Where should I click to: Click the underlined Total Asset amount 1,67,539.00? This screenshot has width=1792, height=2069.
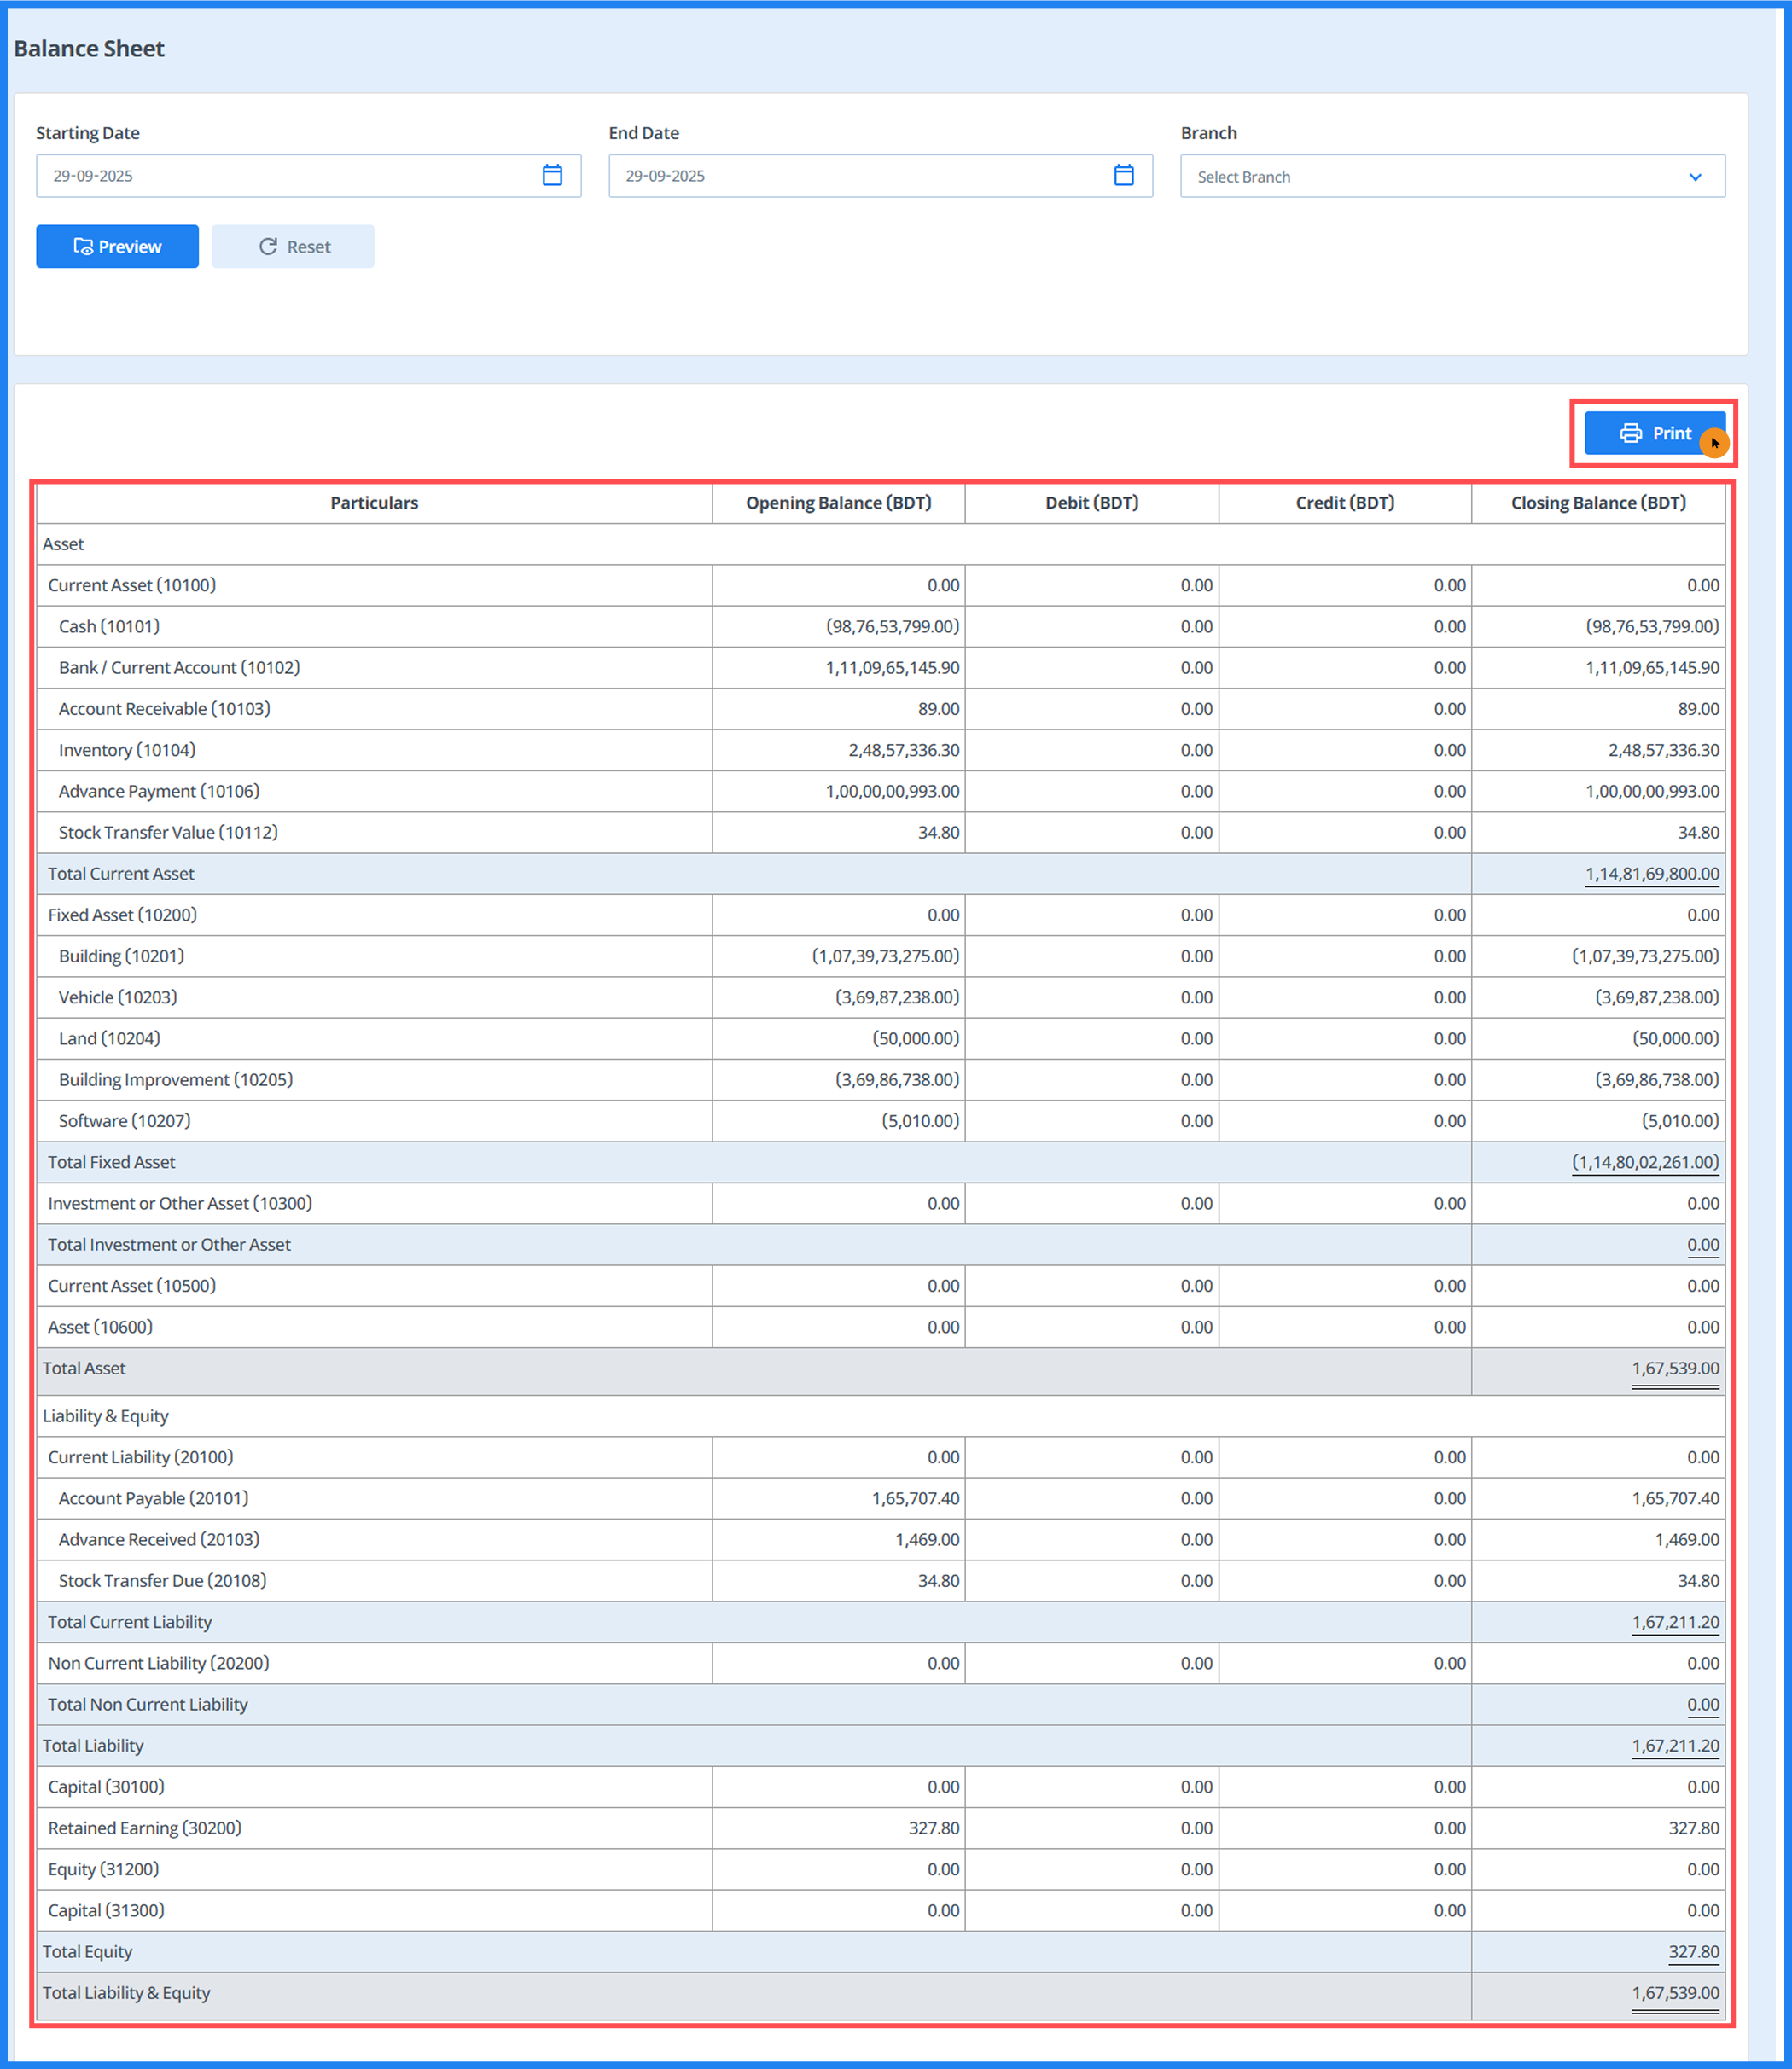click(x=1675, y=1368)
